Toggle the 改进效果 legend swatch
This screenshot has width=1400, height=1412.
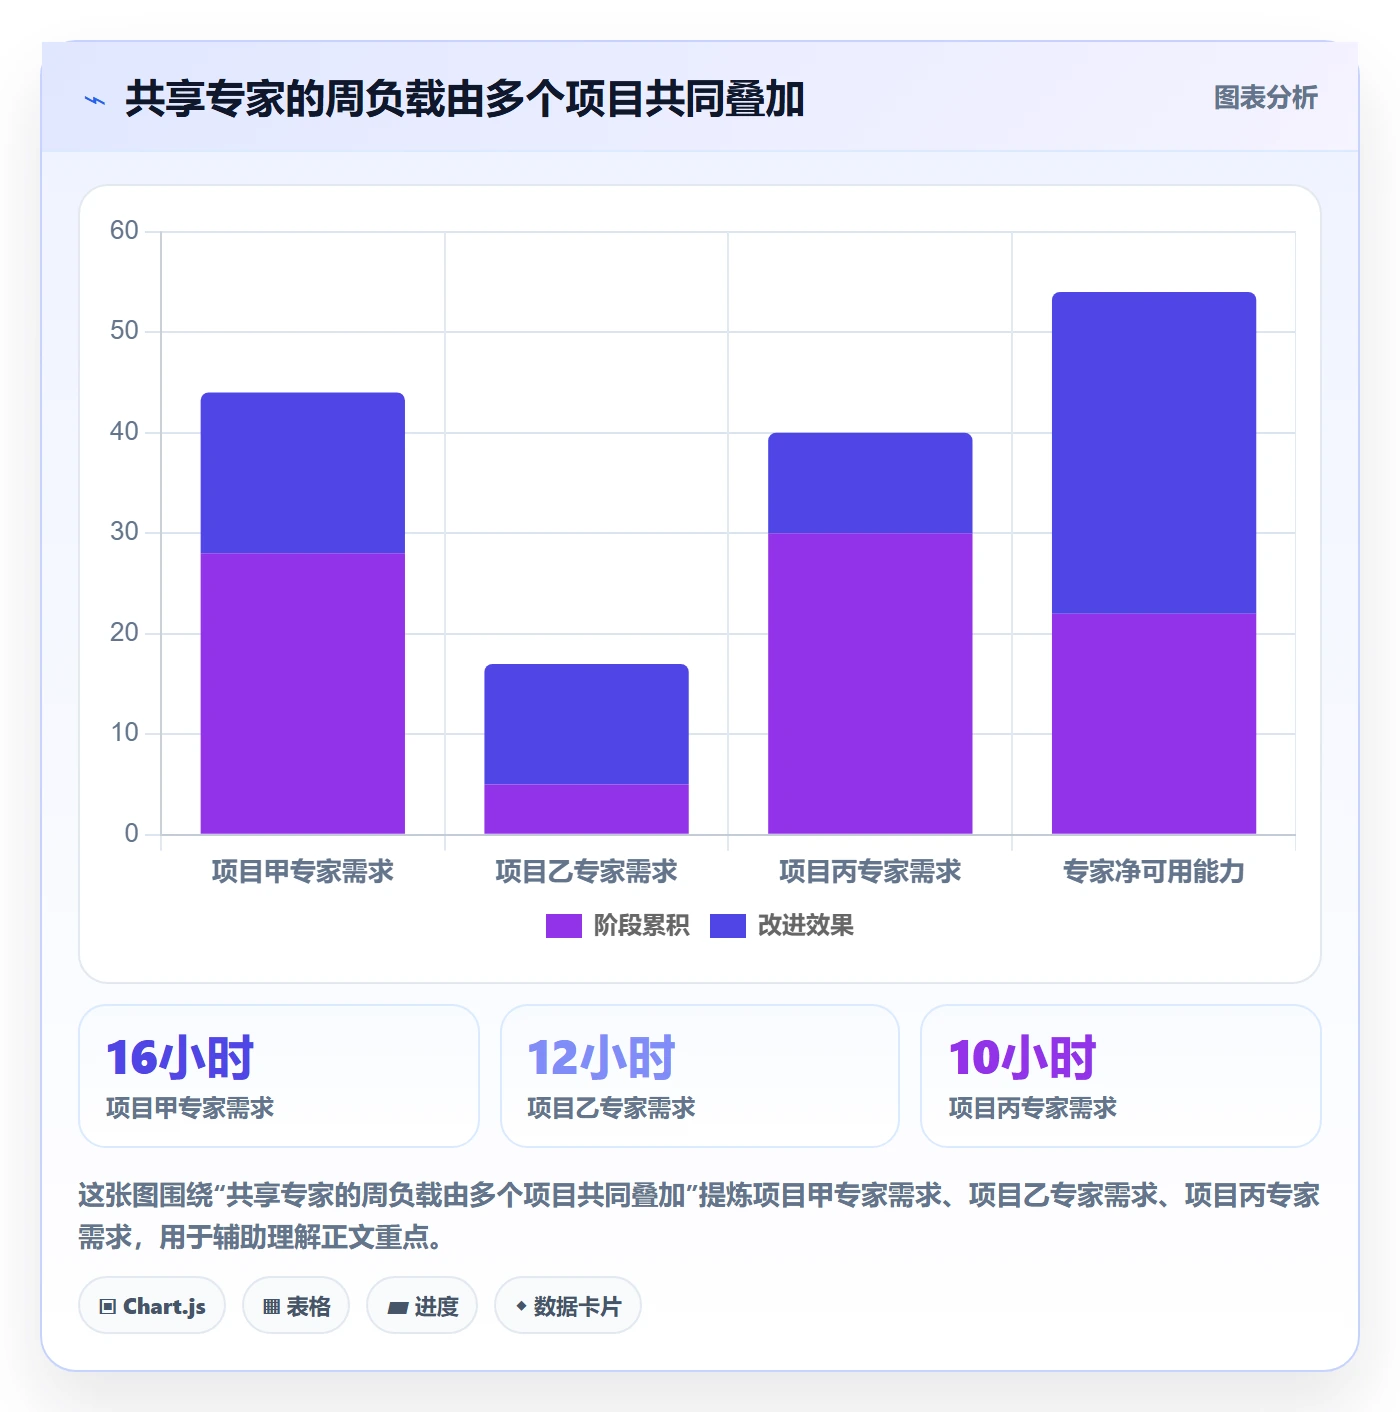point(728,926)
